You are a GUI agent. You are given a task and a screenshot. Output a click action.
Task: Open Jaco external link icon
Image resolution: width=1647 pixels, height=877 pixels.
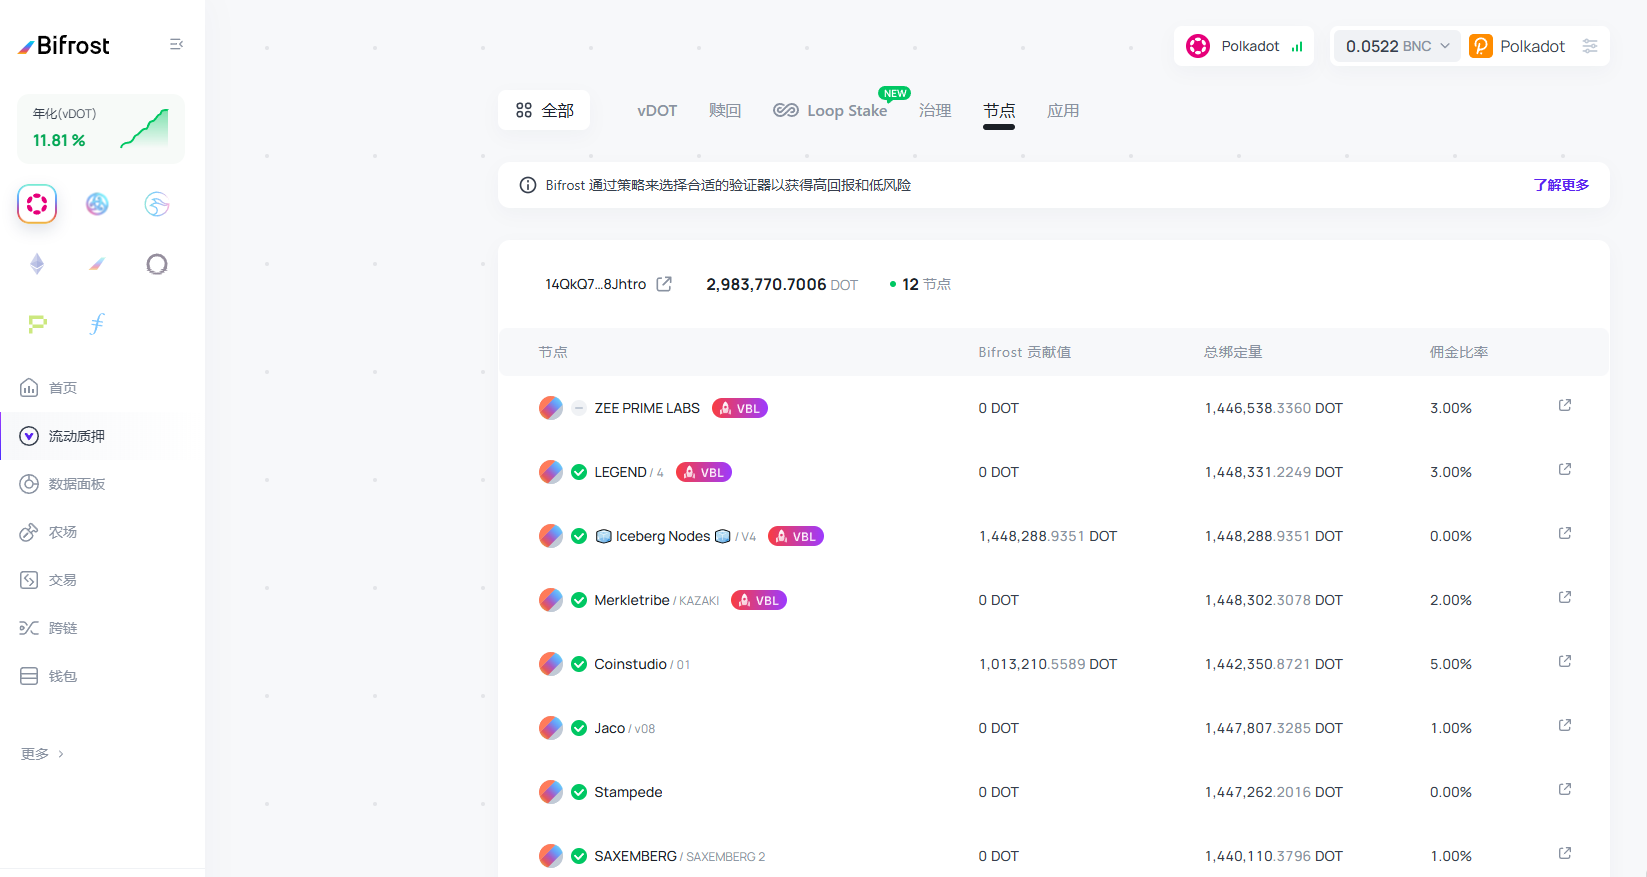(1565, 725)
